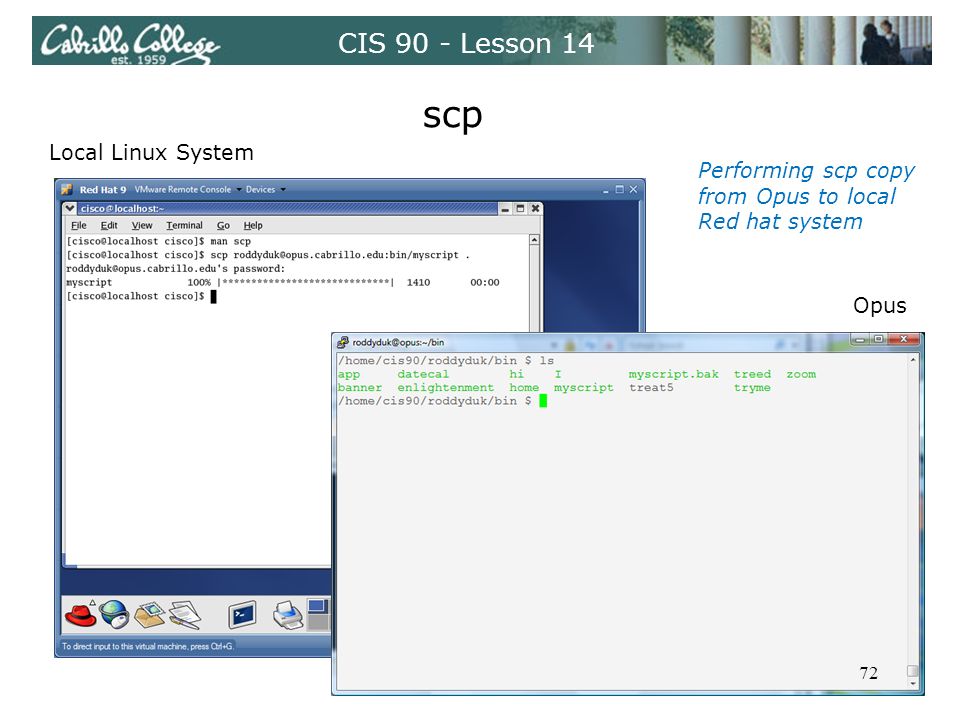Open the Red Hat main menu icon
Image resolution: width=960 pixels, height=720 pixels.
(80, 615)
